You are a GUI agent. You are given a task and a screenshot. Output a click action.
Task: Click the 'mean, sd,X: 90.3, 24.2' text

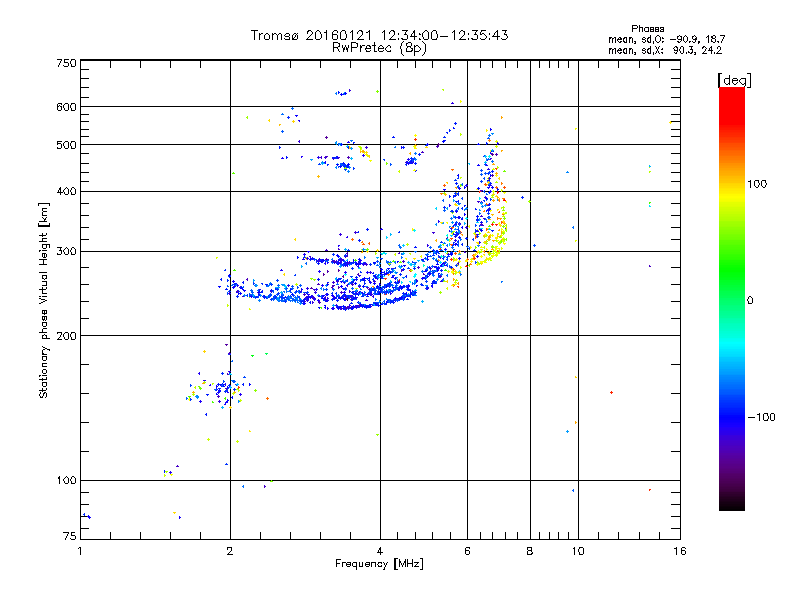(x=665, y=50)
